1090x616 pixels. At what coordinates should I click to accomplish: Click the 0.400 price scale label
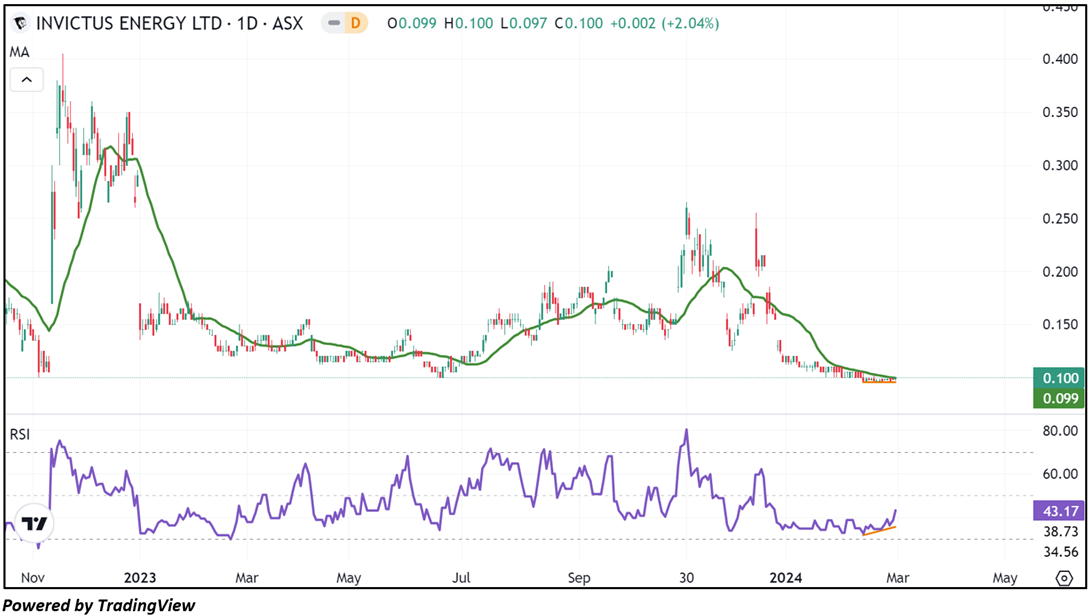1060,59
